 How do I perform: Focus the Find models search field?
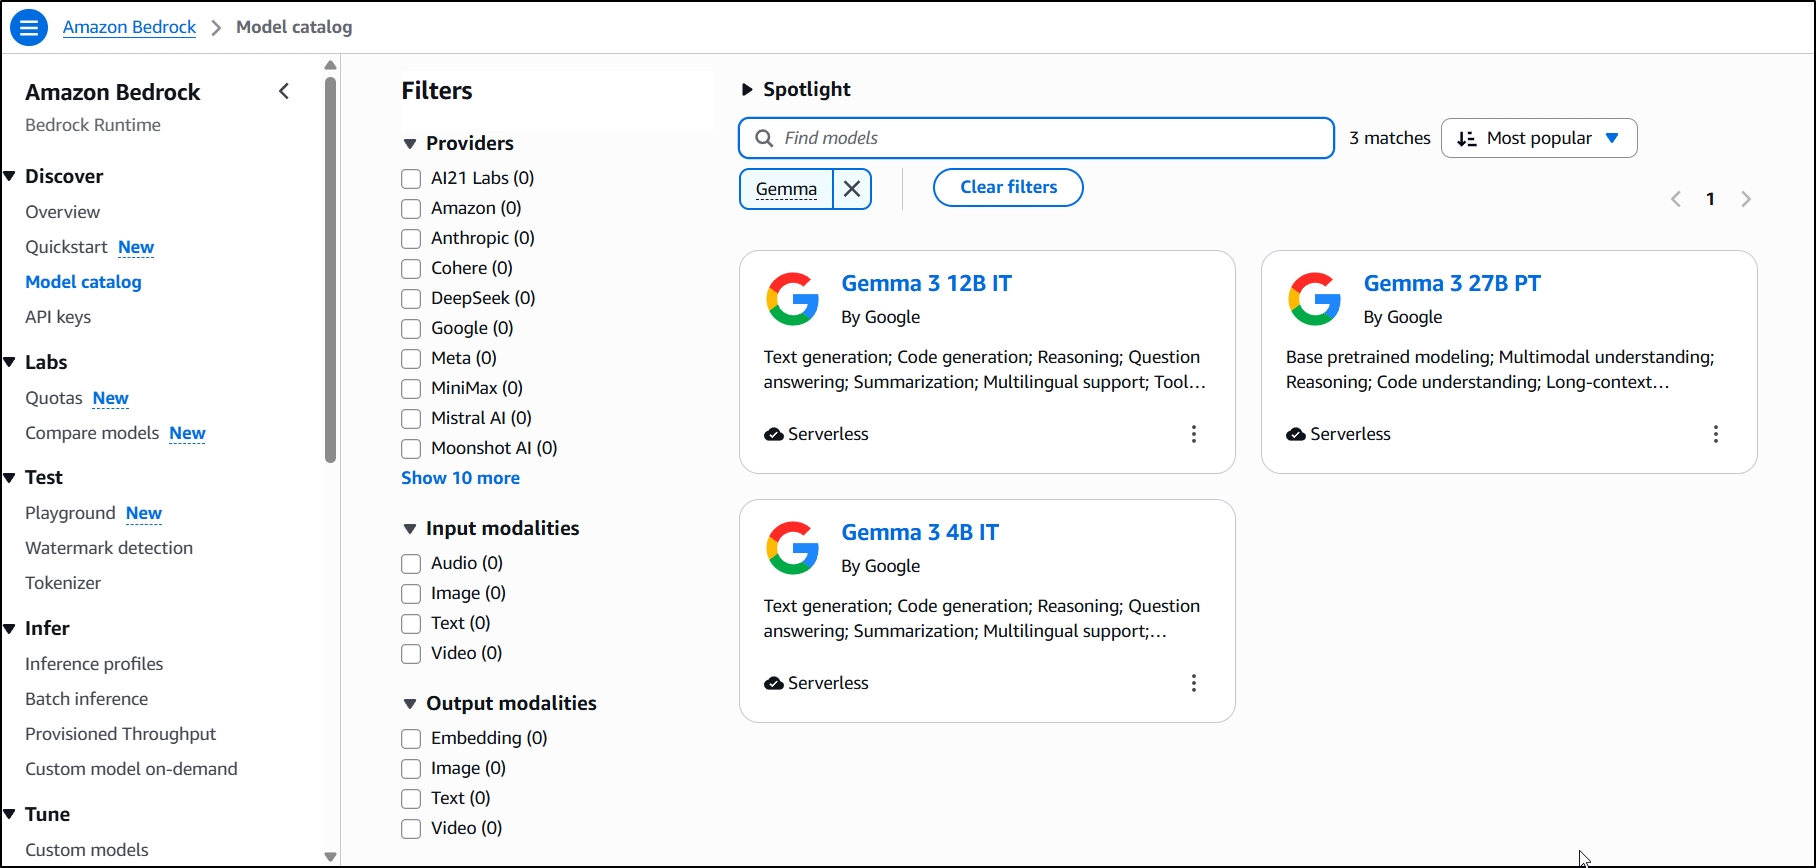point(1036,138)
